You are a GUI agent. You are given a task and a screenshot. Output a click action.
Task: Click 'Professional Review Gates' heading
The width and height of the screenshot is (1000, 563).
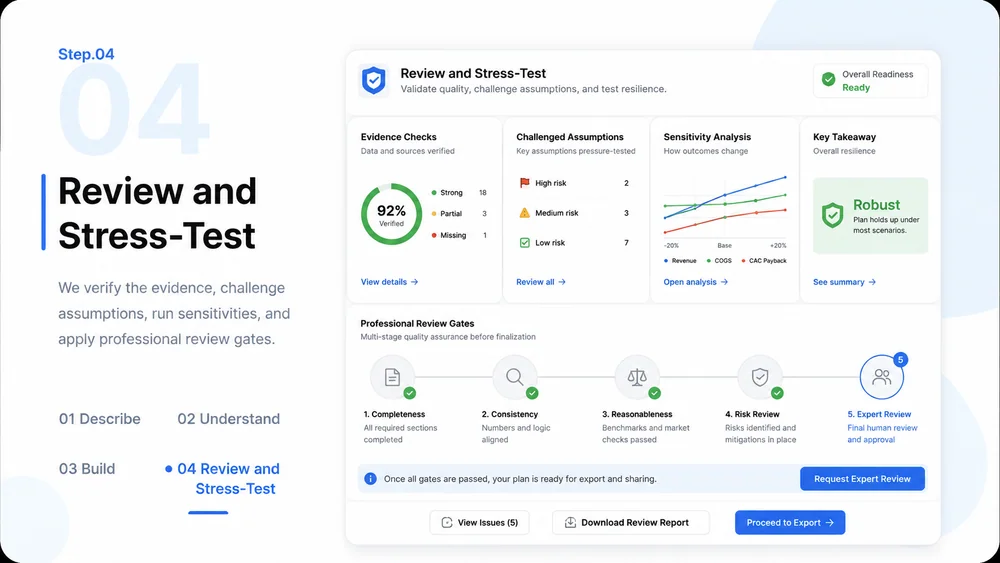coord(417,323)
